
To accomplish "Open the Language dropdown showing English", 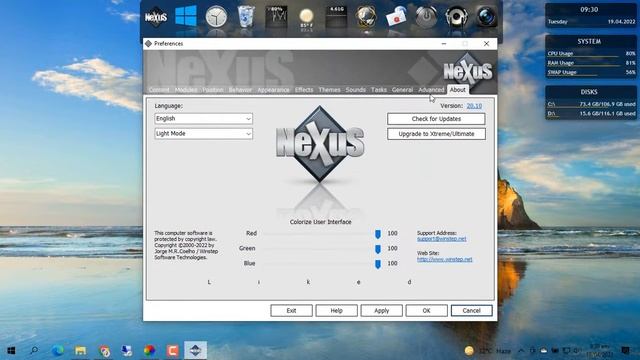I will pos(203,119).
